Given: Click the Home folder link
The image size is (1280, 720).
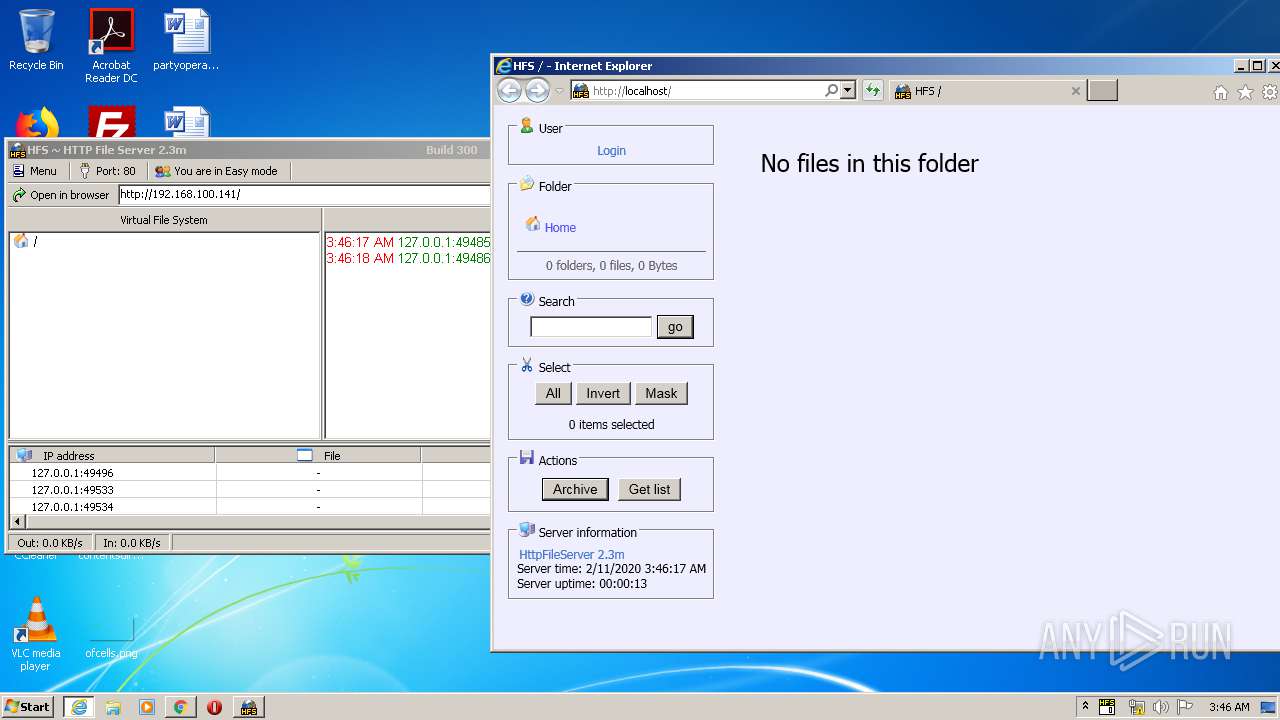Looking at the screenshot, I should (560, 228).
